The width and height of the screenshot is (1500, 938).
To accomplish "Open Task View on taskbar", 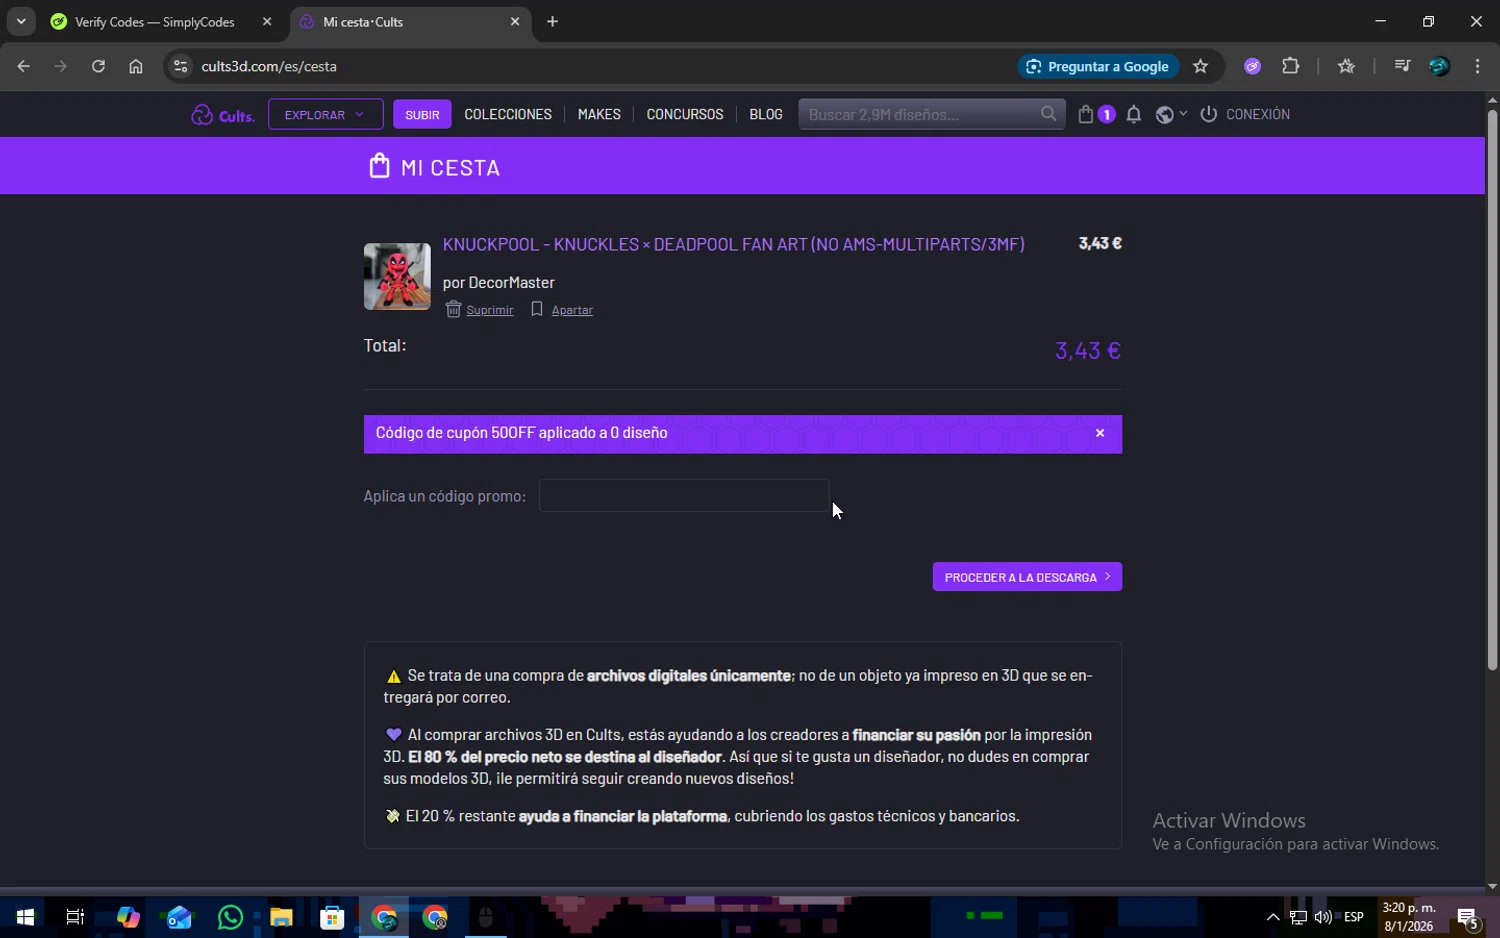I will [x=75, y=917].
